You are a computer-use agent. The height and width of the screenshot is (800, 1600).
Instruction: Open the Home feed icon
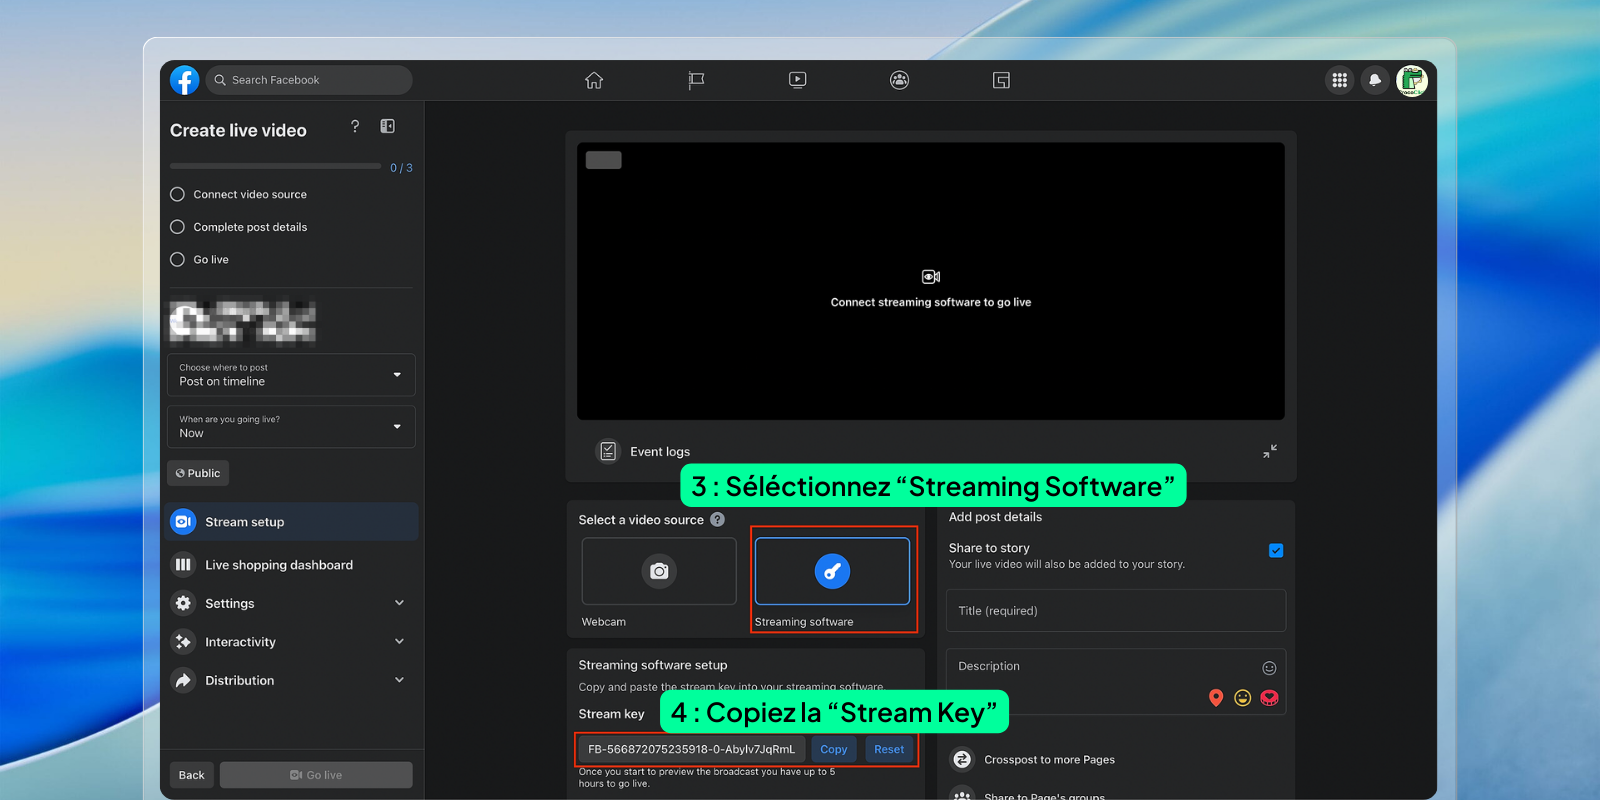click(594, 80)
